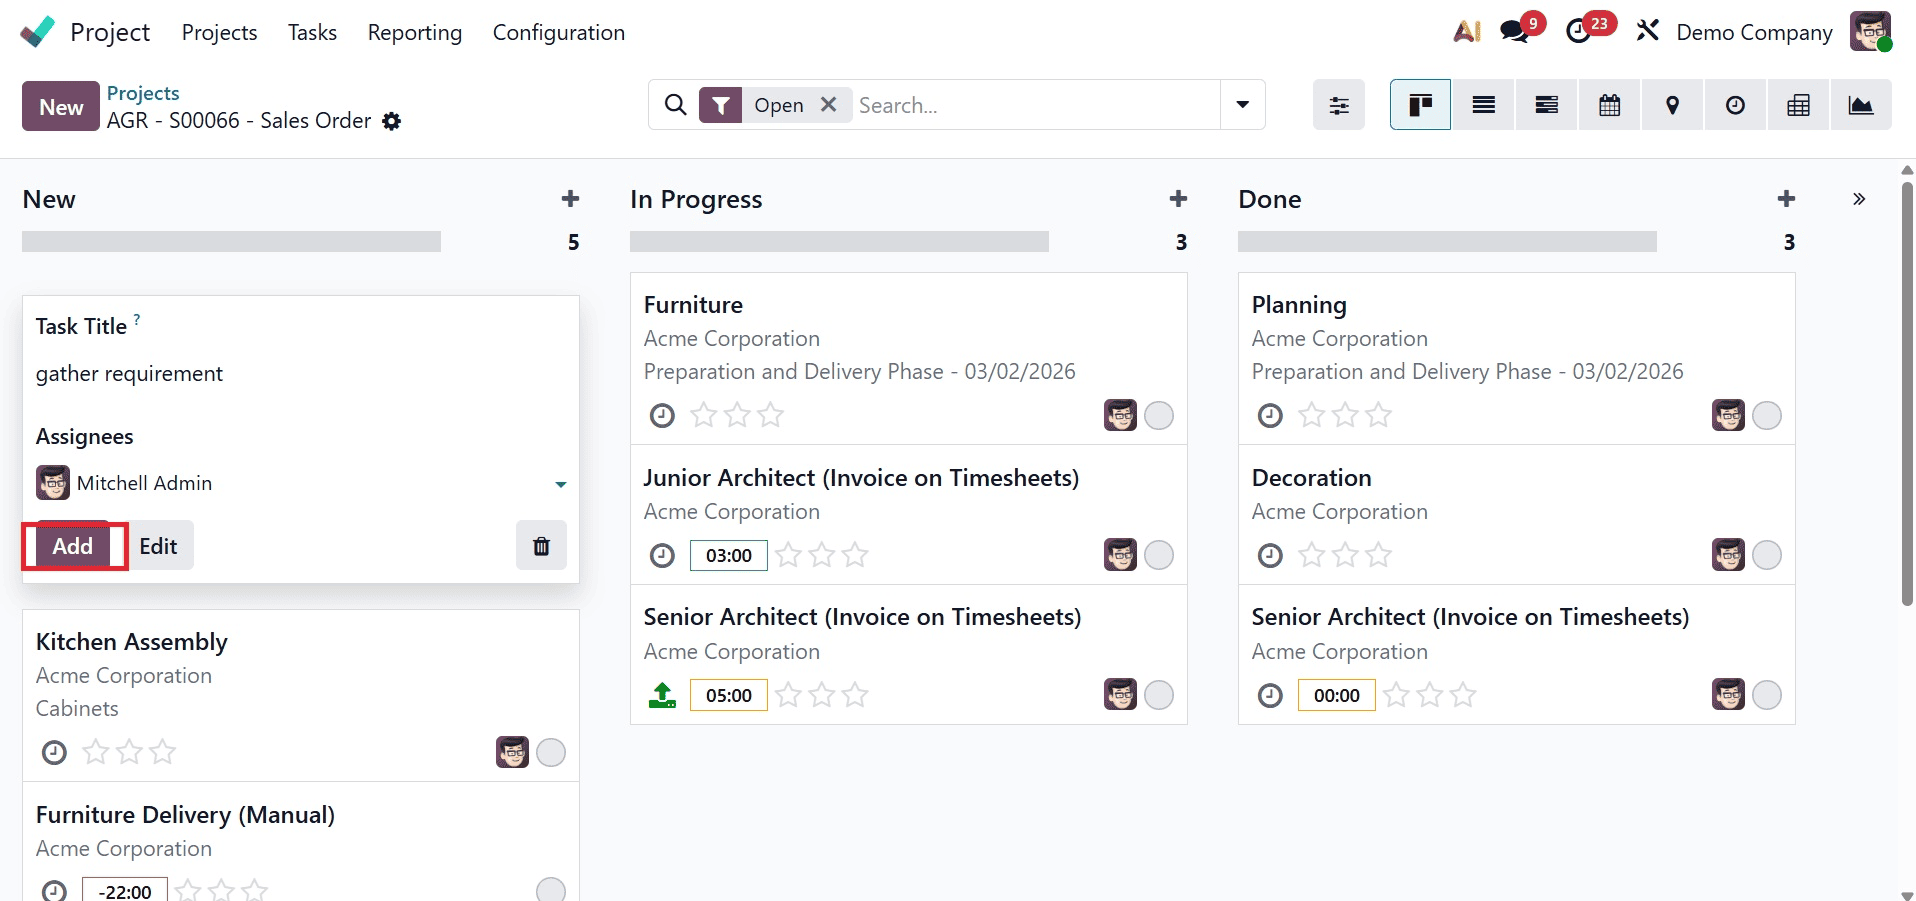Open the Assignees dropdown arrow

pos(561,484)
